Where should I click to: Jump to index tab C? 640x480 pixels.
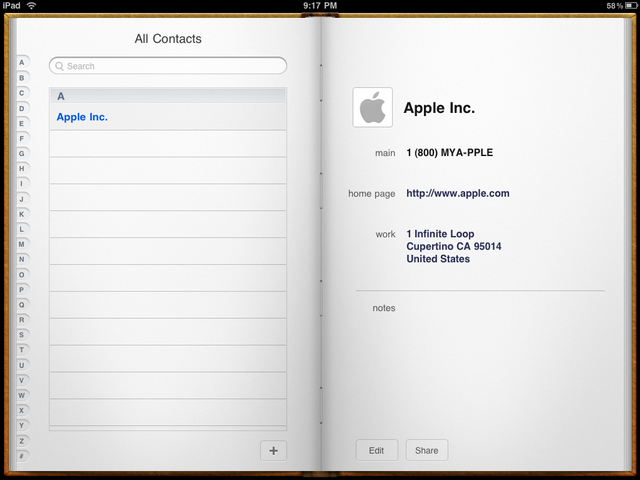pos(22,93)
